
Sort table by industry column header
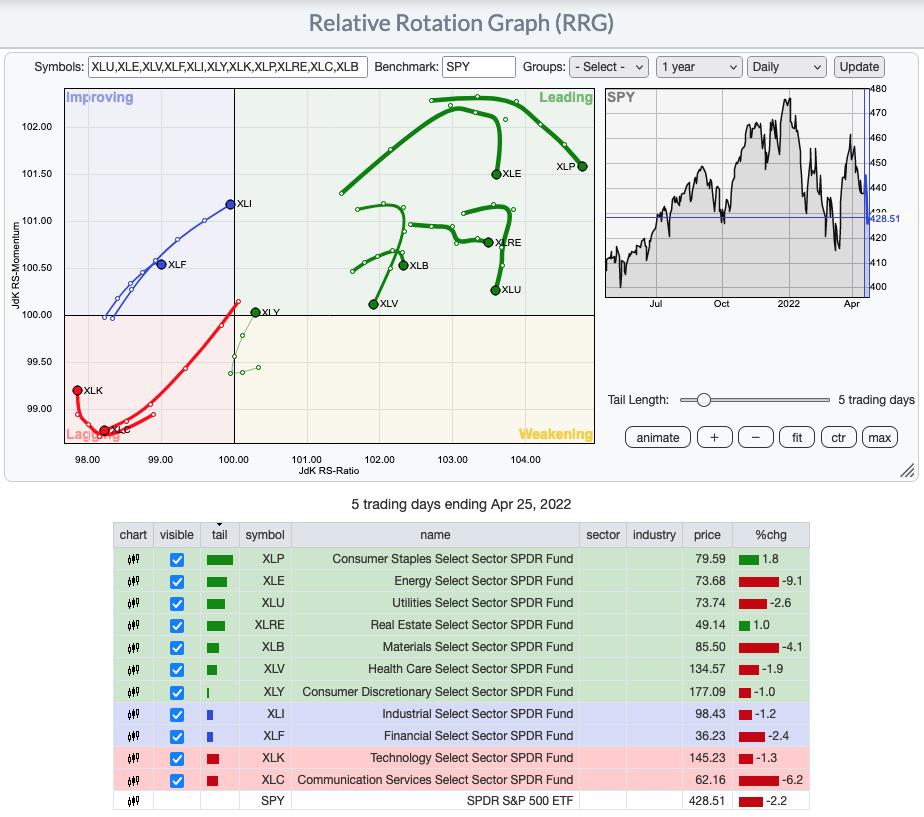654,535
